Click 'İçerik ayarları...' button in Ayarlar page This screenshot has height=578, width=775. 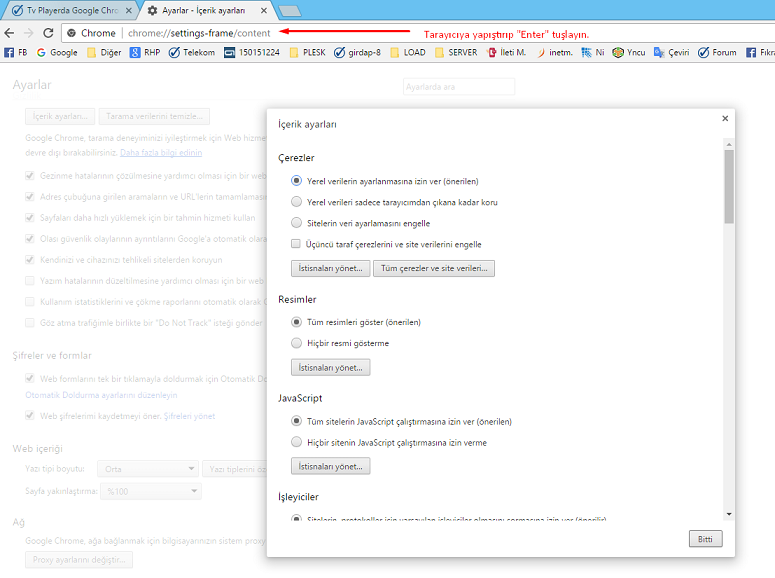pos(60,116)
